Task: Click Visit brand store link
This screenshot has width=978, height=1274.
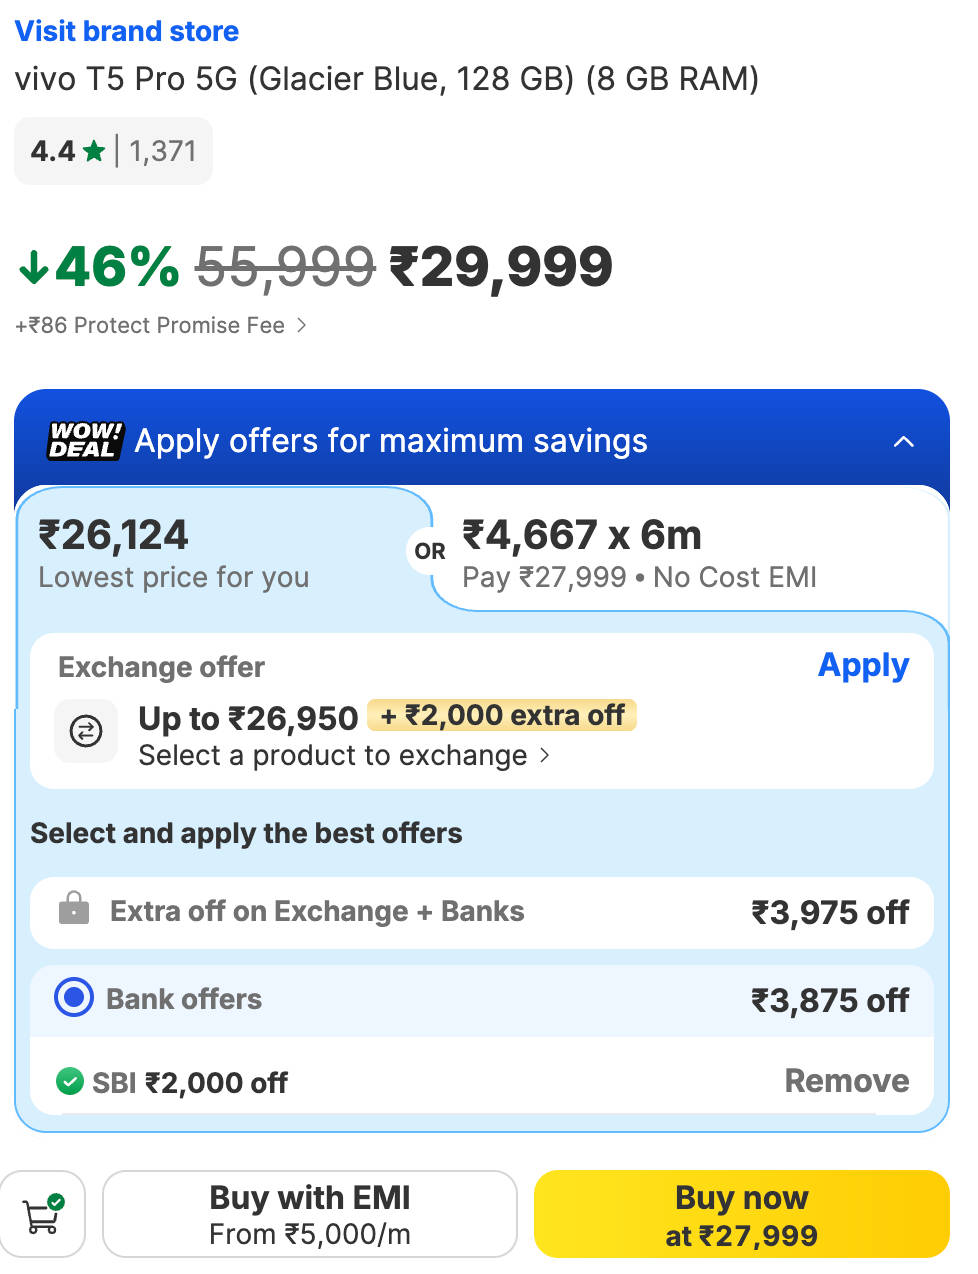Action: [127, 31]
